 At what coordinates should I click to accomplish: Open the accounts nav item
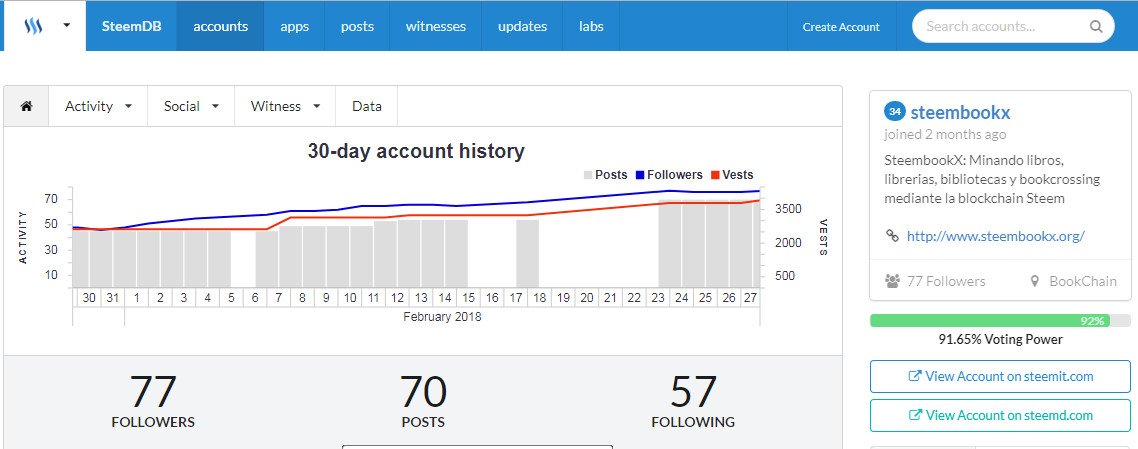click(221, 26)
